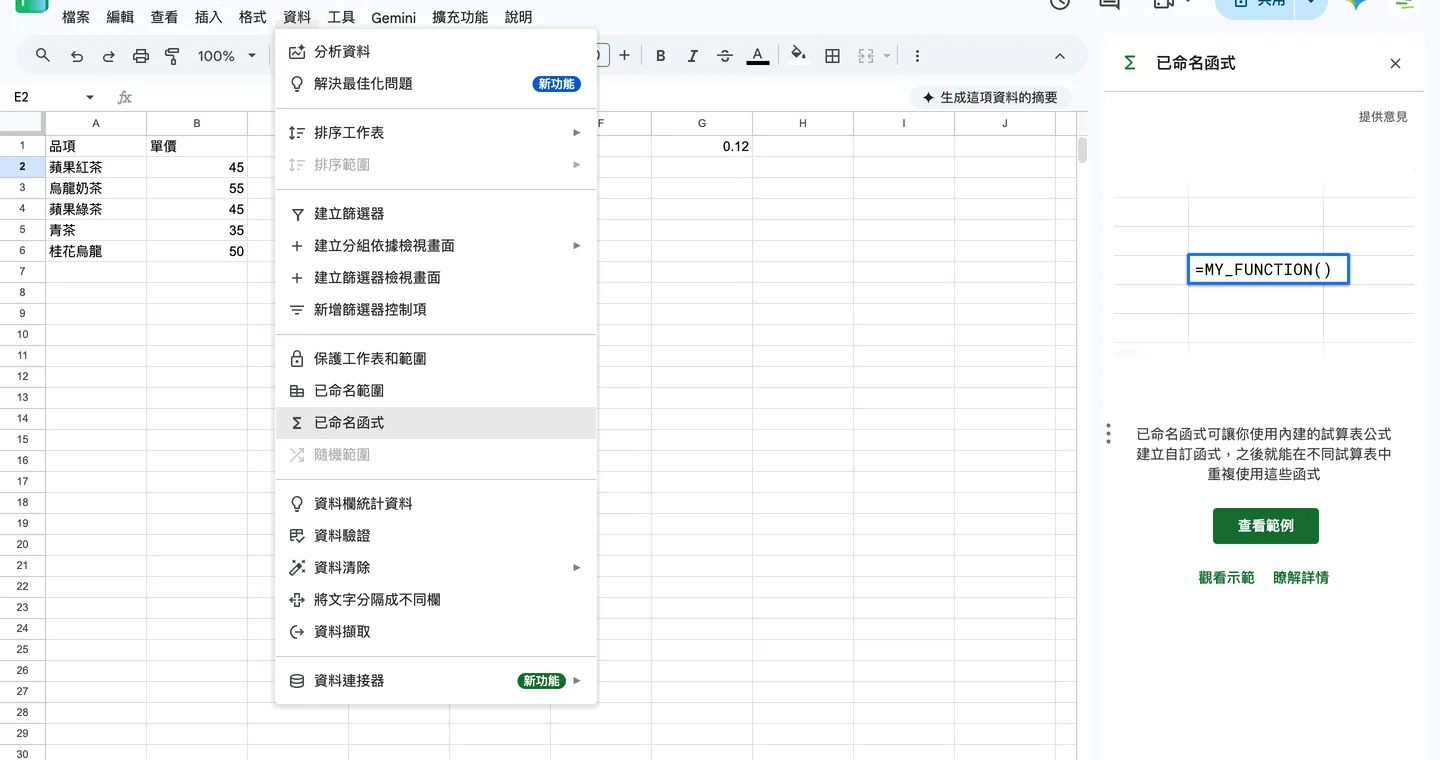Click the 提供意見 link in the side panel
The height and width of the screenshot is (760, 1440).
tap(1383, 116)
